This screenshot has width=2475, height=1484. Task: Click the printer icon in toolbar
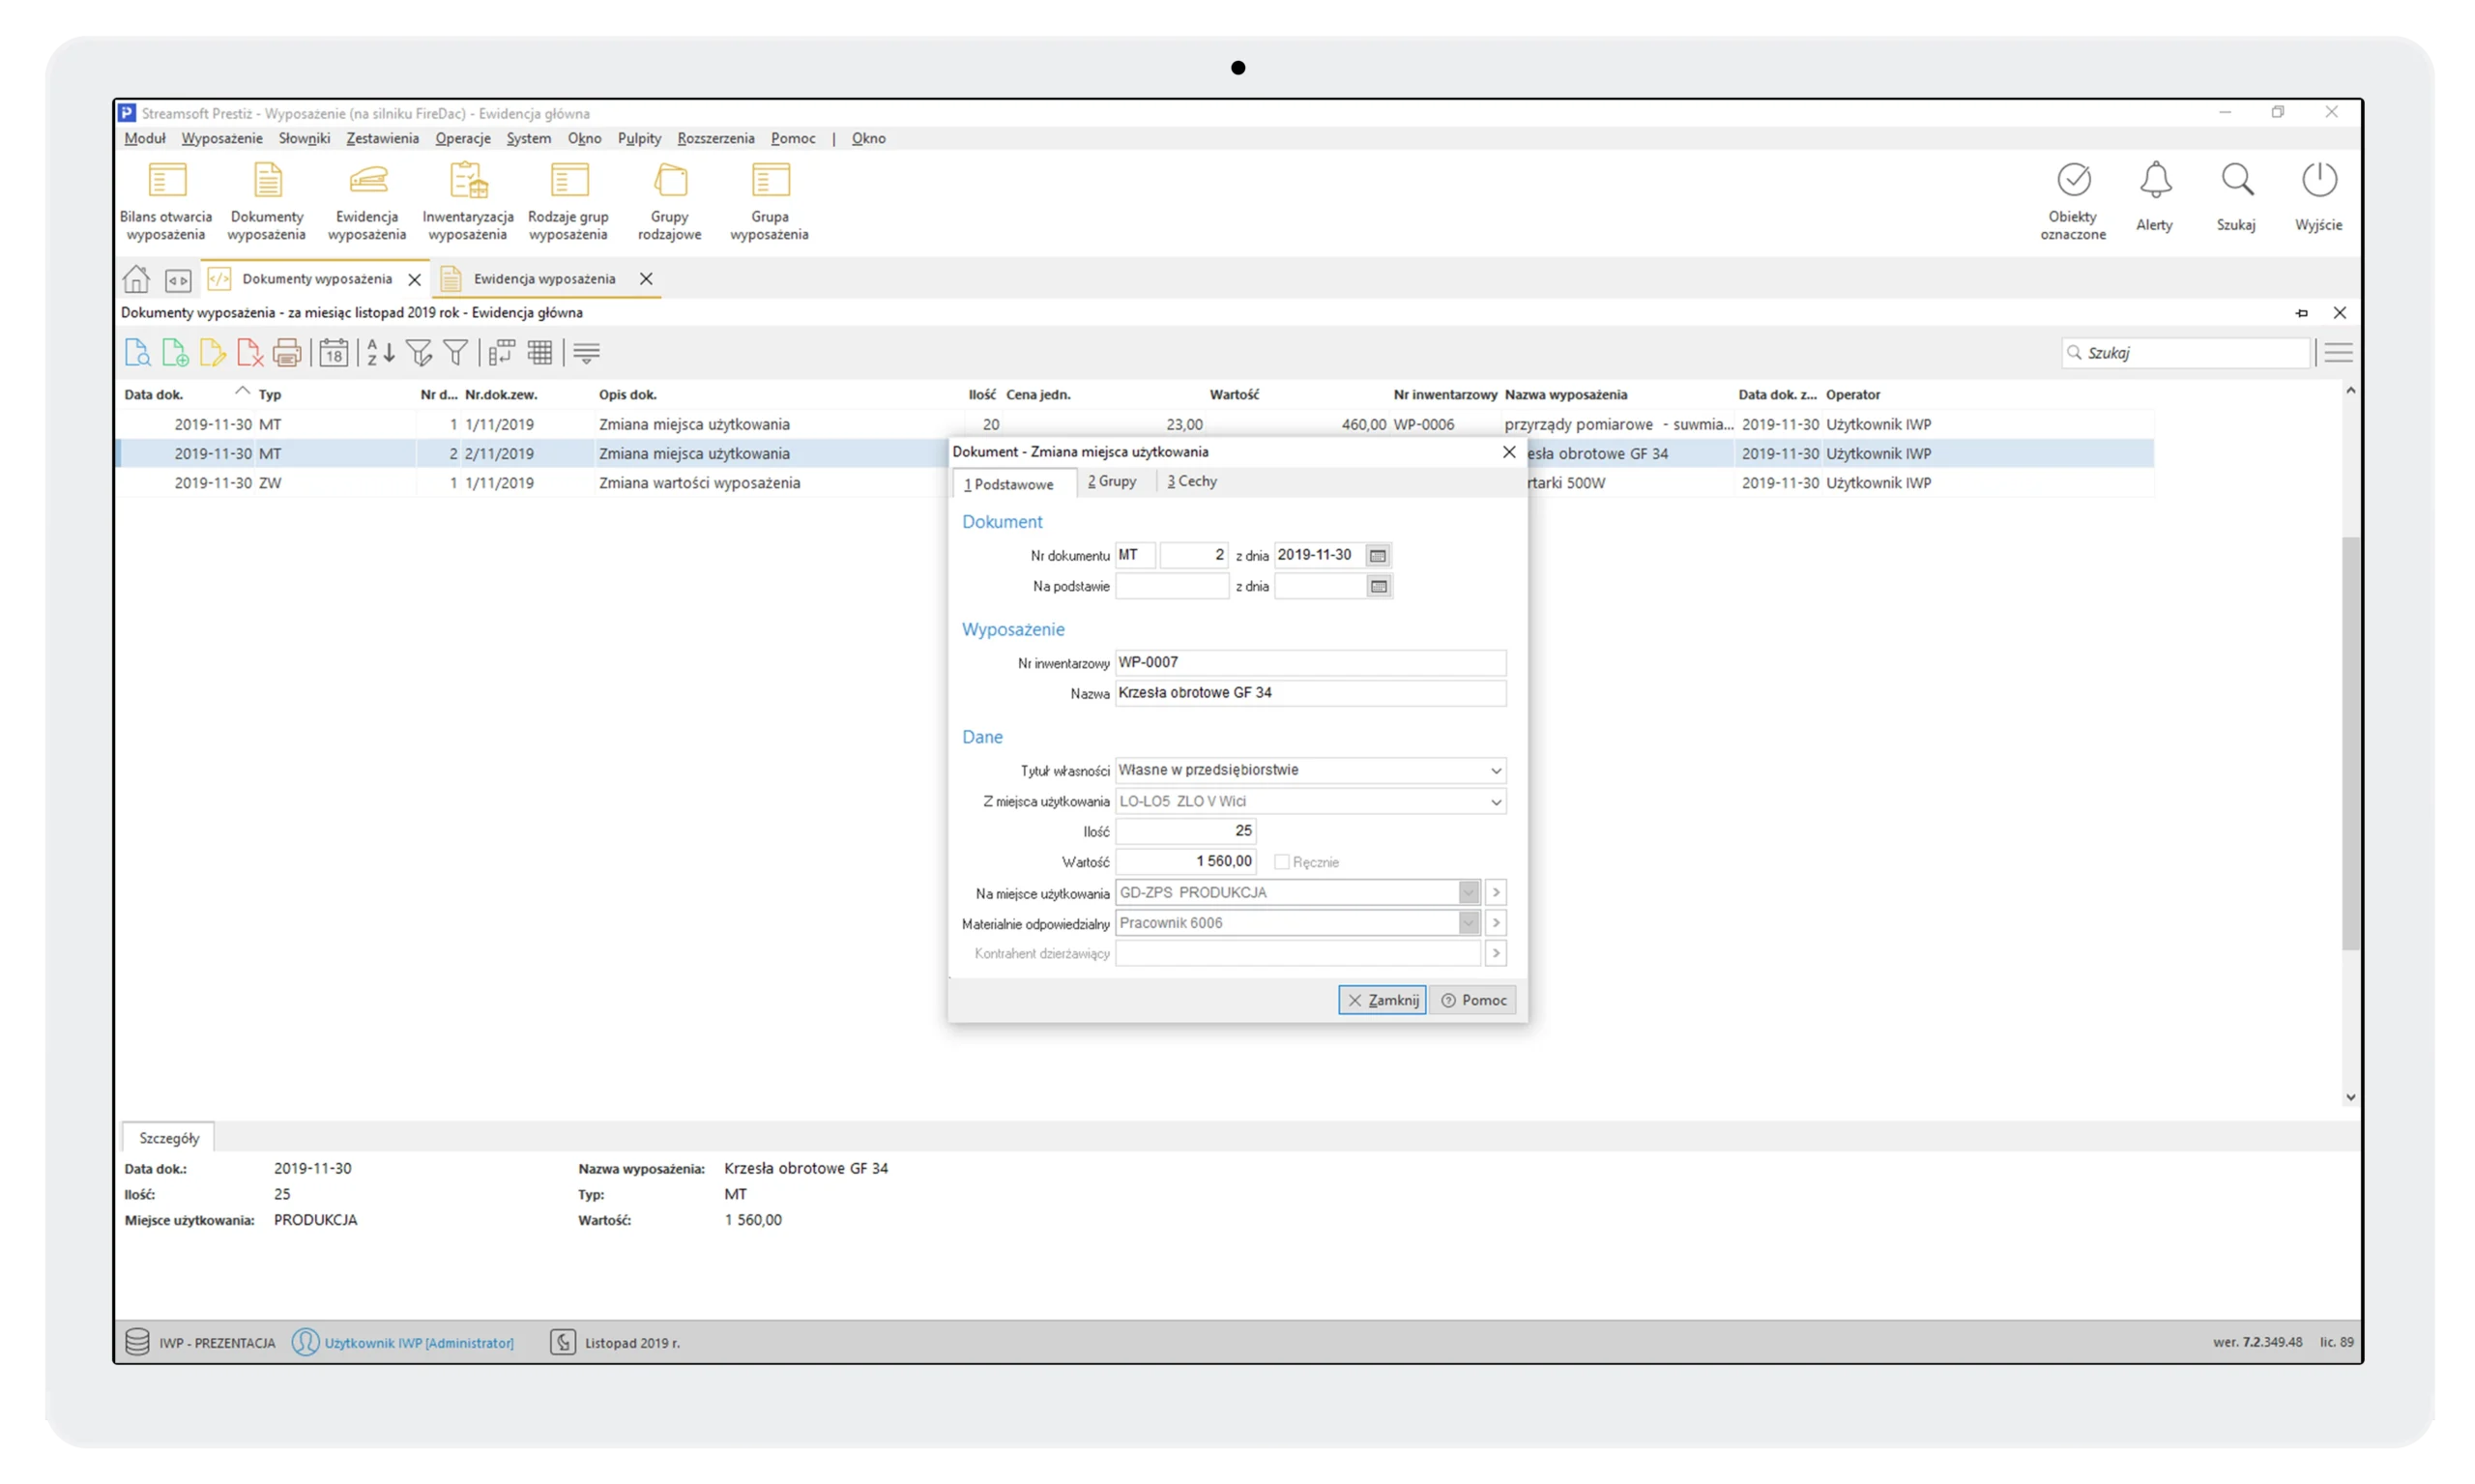pyautogui.click(x=287, y=353)
